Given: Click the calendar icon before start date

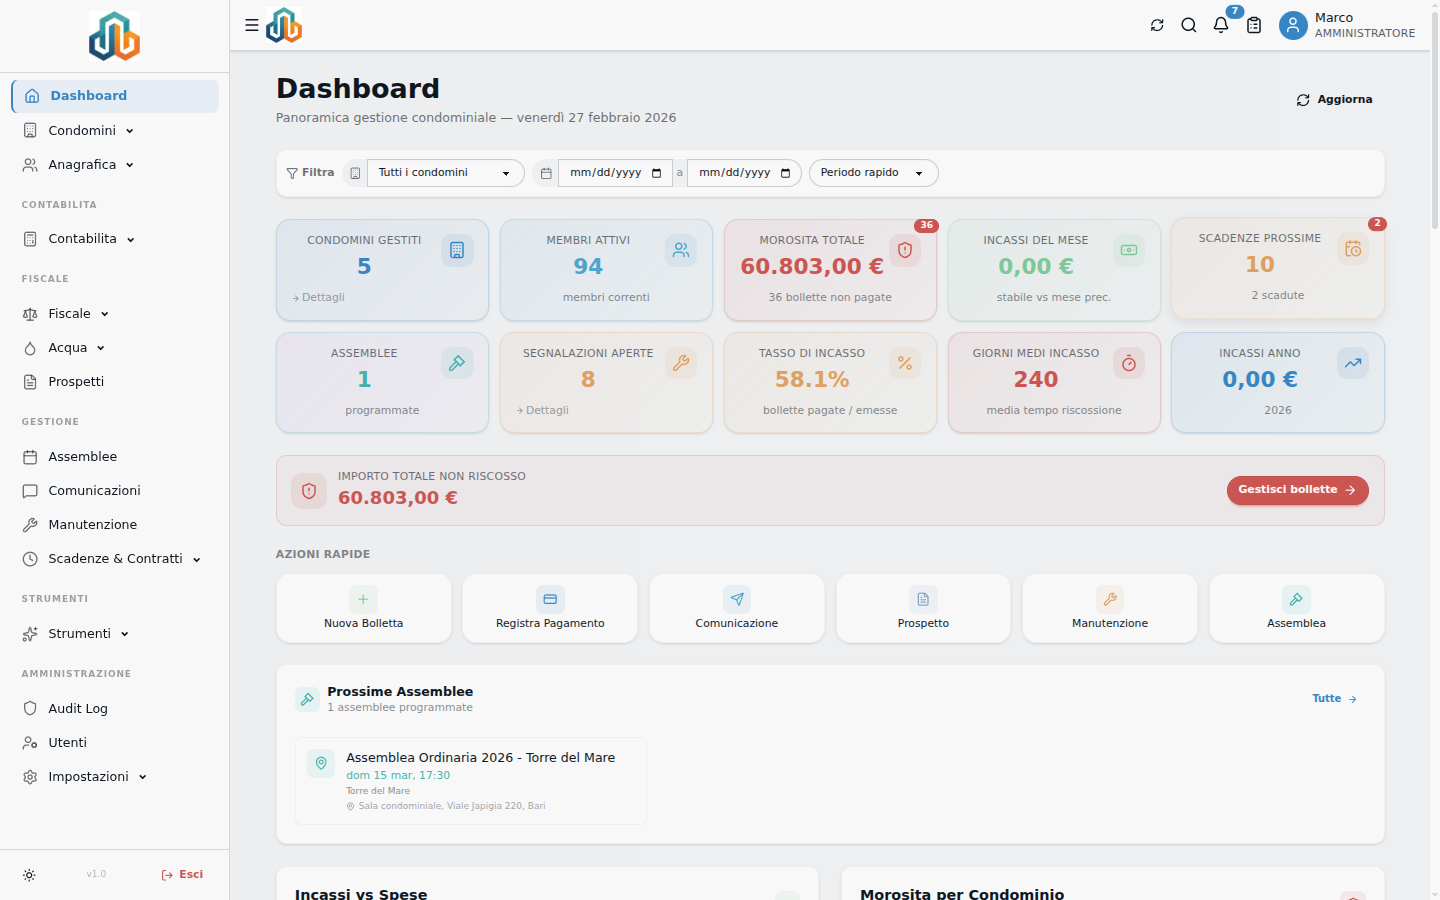Looking at the screenshot, I should (546, 173).
